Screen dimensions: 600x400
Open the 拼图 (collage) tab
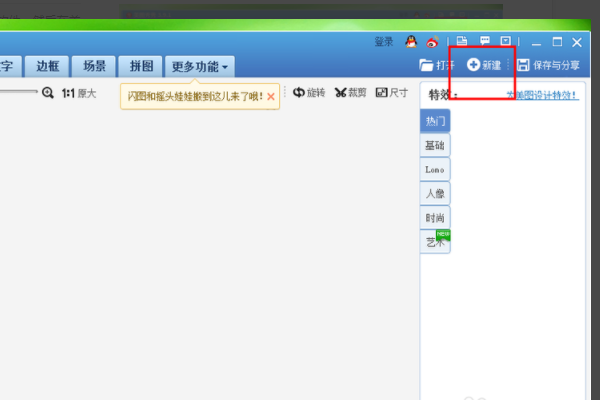click(141, 67)
